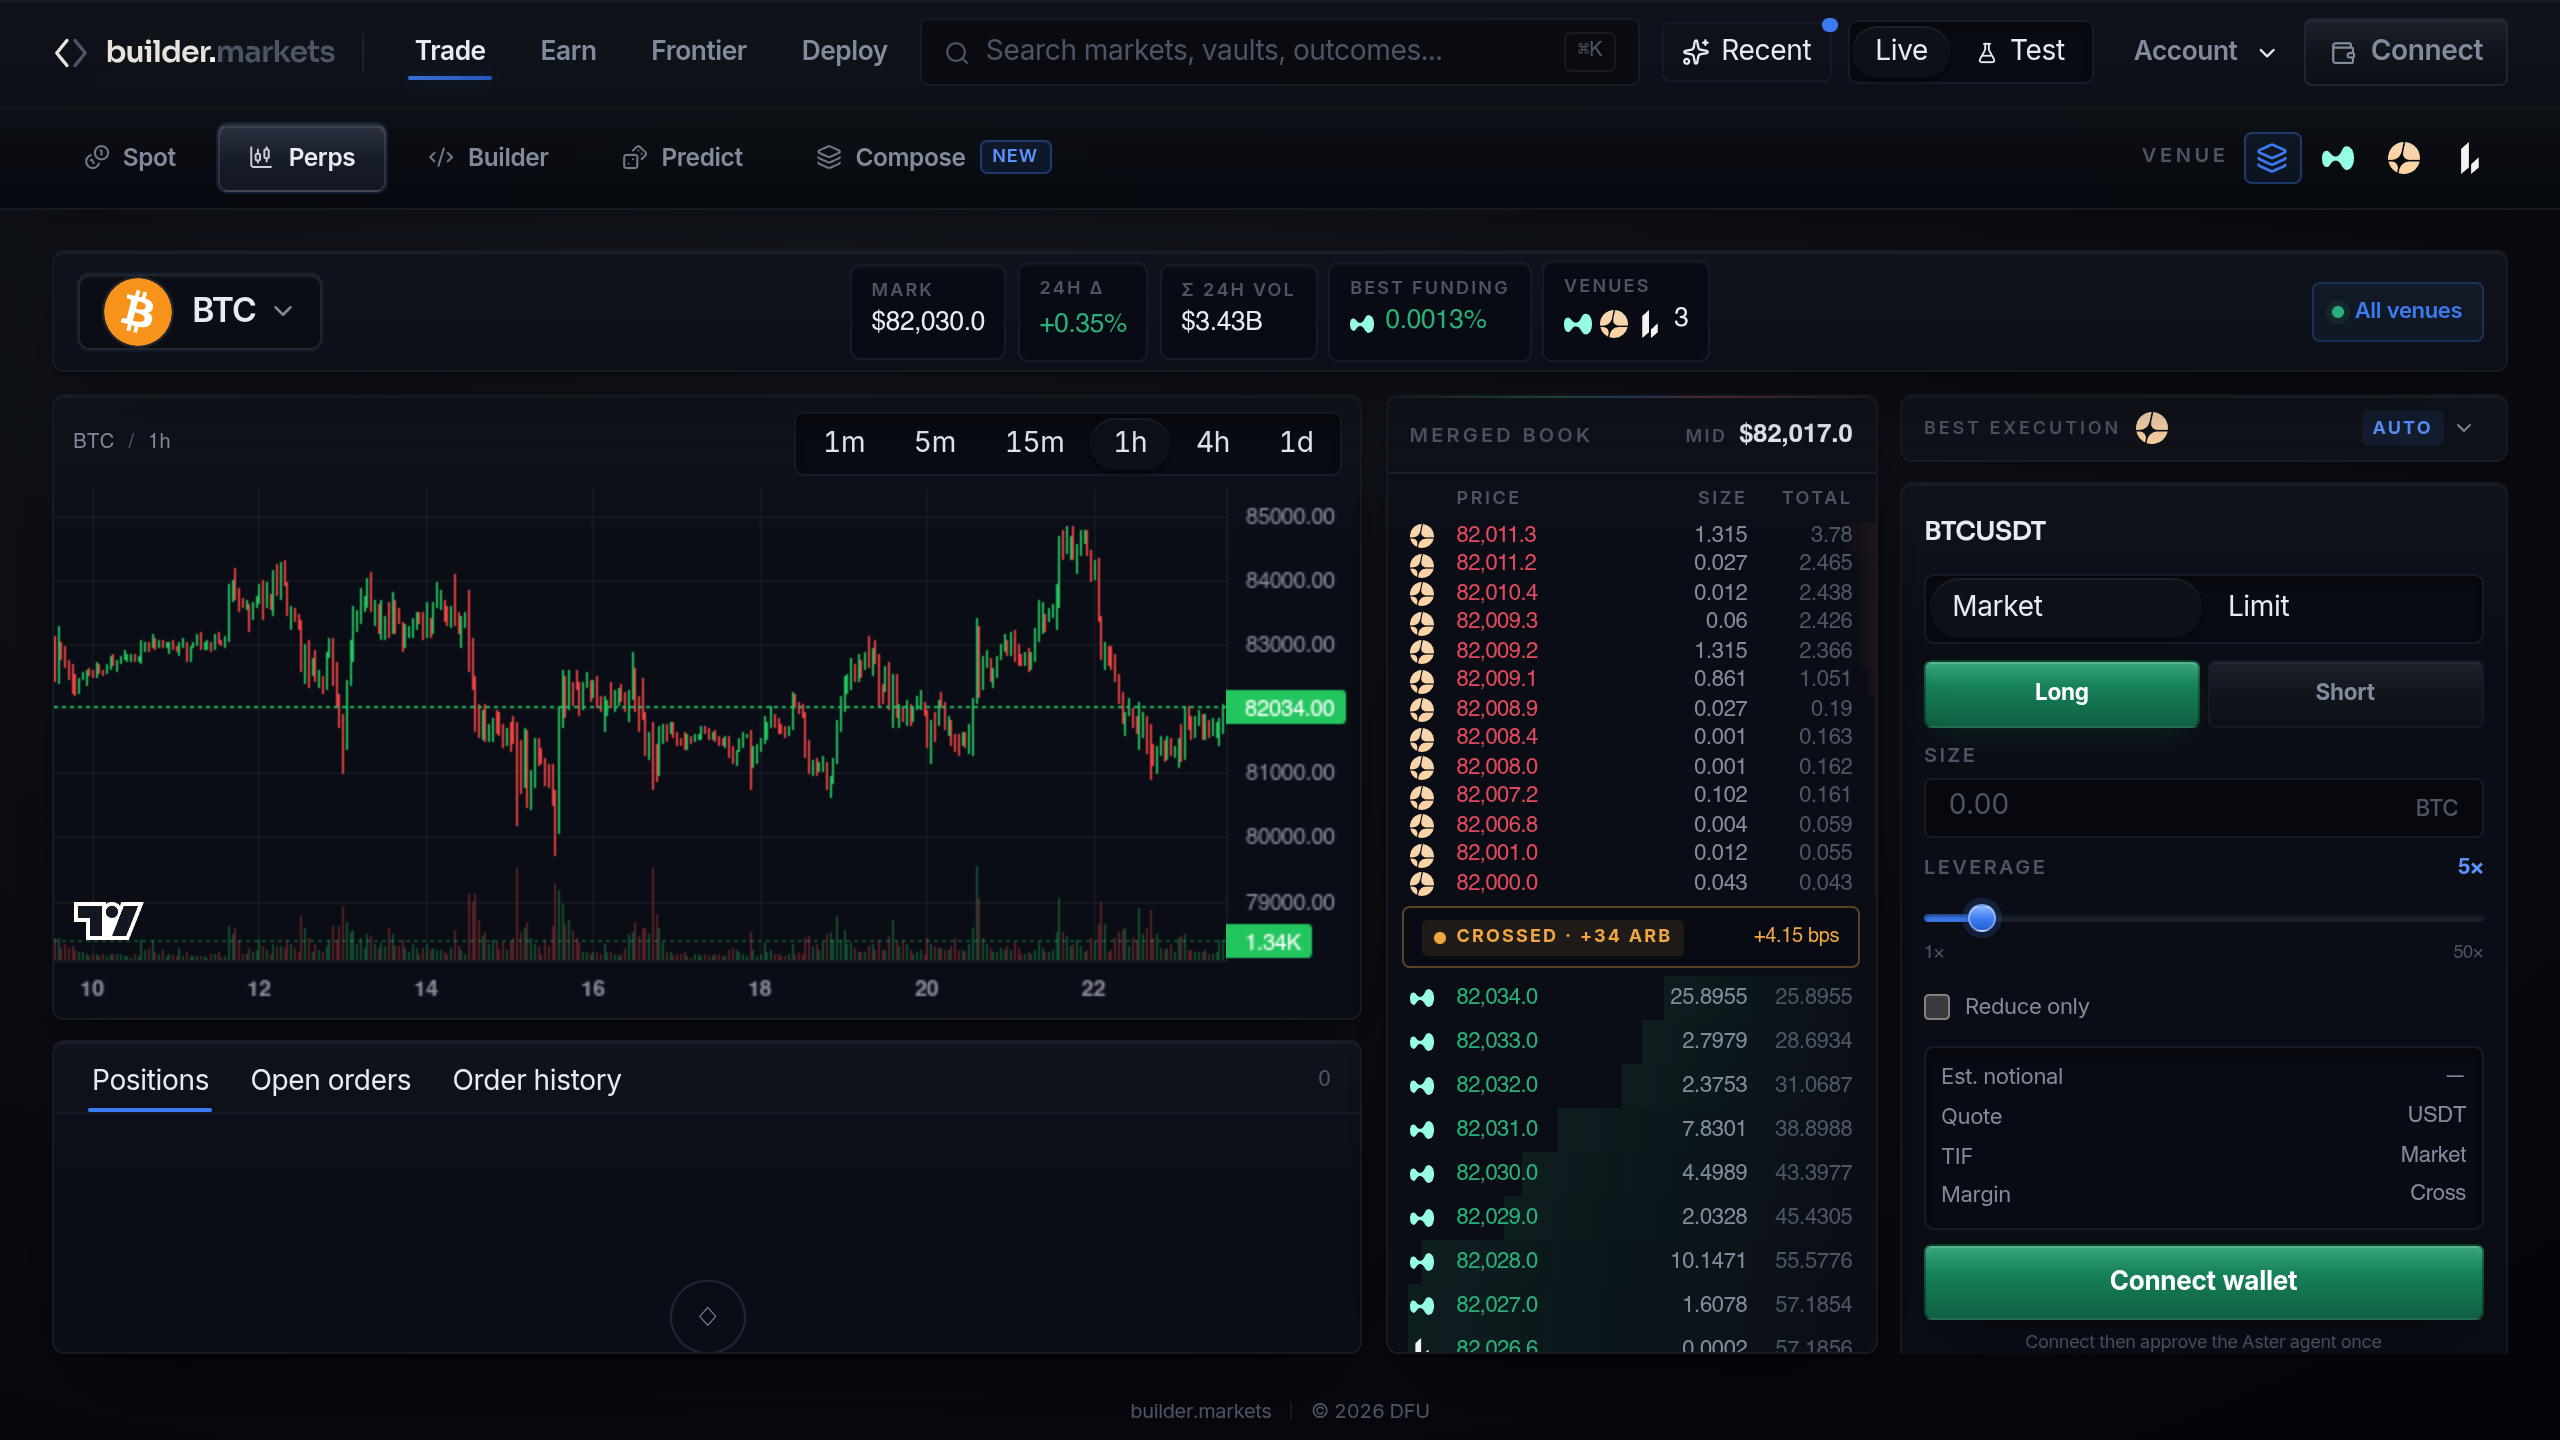Click the TradingView logo on chart
The width and height of the screenshot is (2560, 1440).
(x=108, y=920)
